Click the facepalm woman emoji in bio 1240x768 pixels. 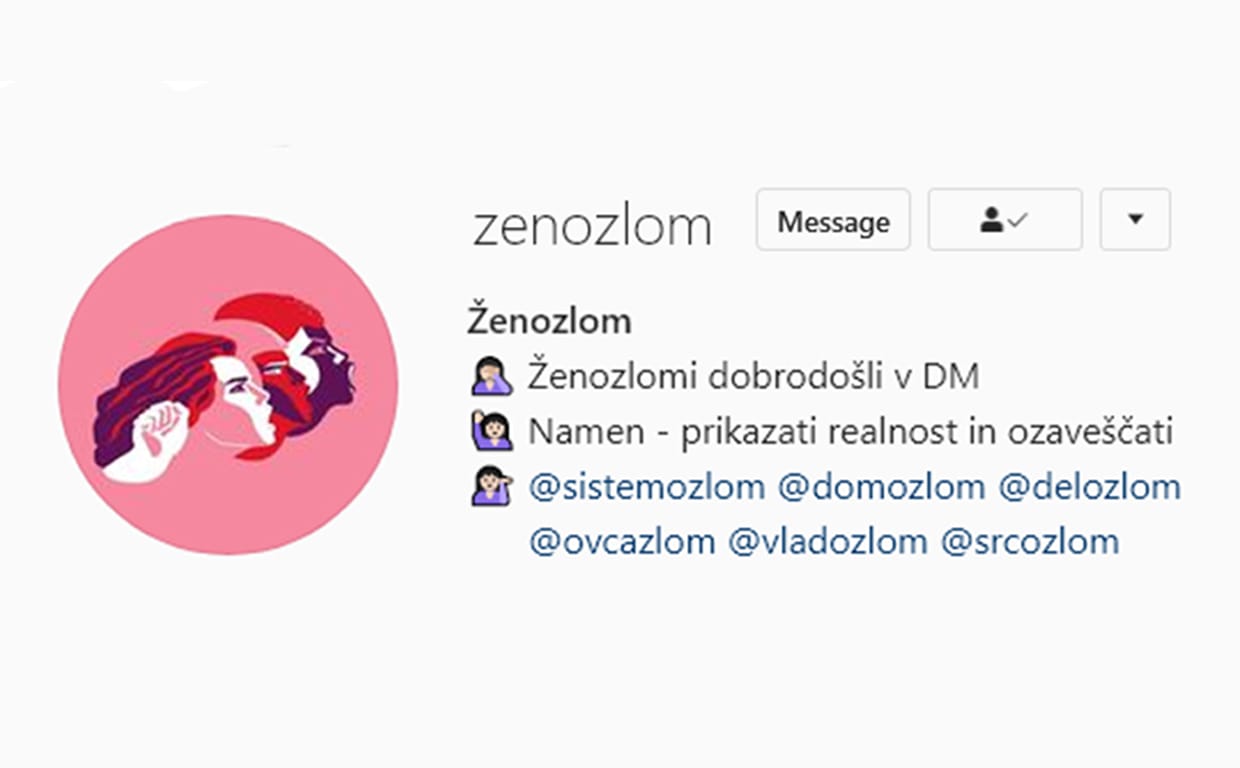[x=491, y=377]
